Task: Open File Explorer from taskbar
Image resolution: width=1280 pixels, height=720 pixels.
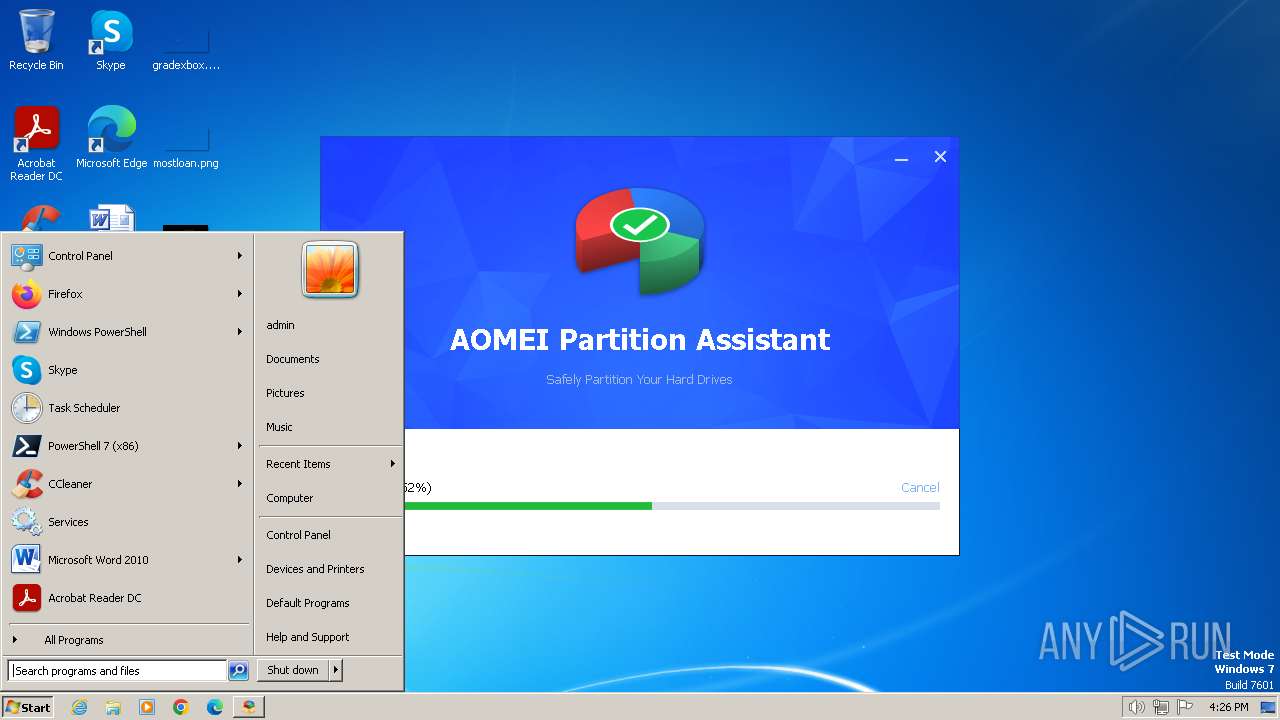Action: (x=113, y=707)
